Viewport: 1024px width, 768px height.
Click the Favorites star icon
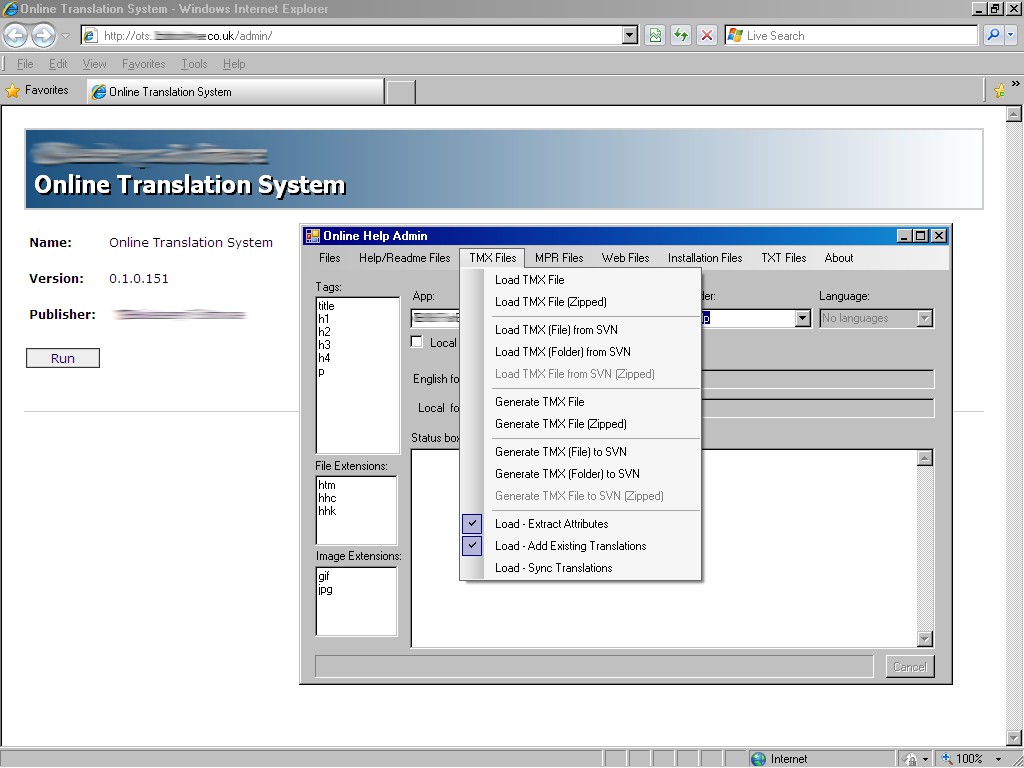click(13, 90)
